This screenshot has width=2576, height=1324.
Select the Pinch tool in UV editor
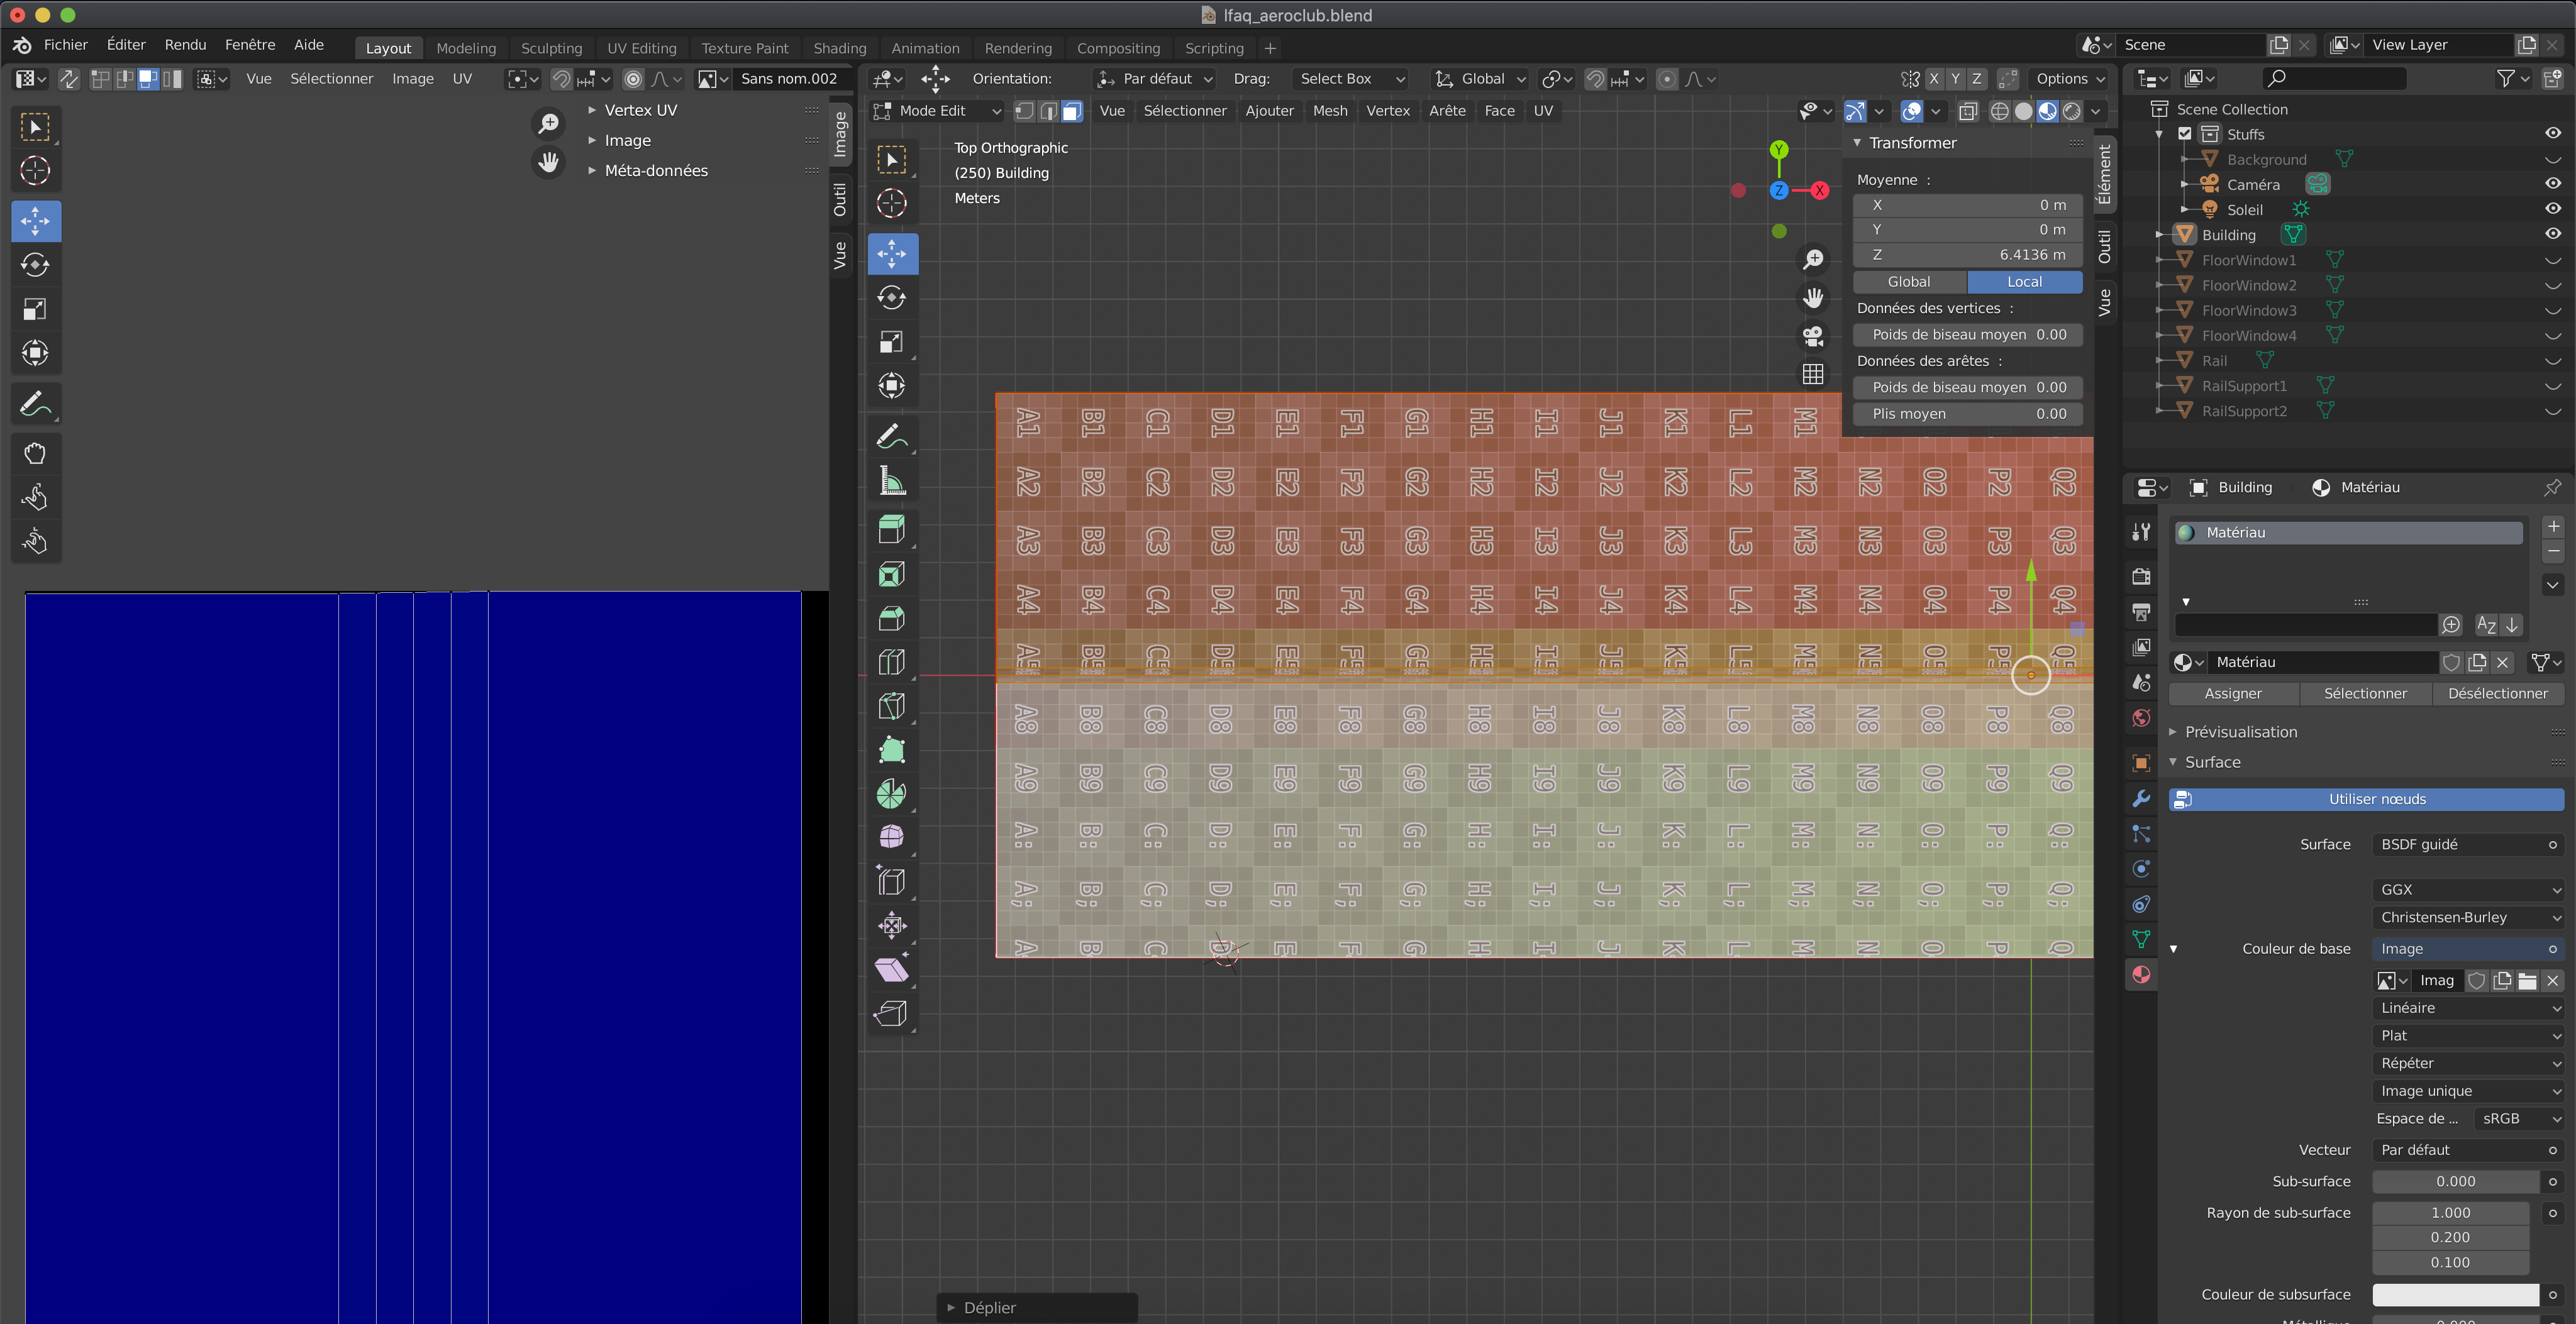[35, 541]
